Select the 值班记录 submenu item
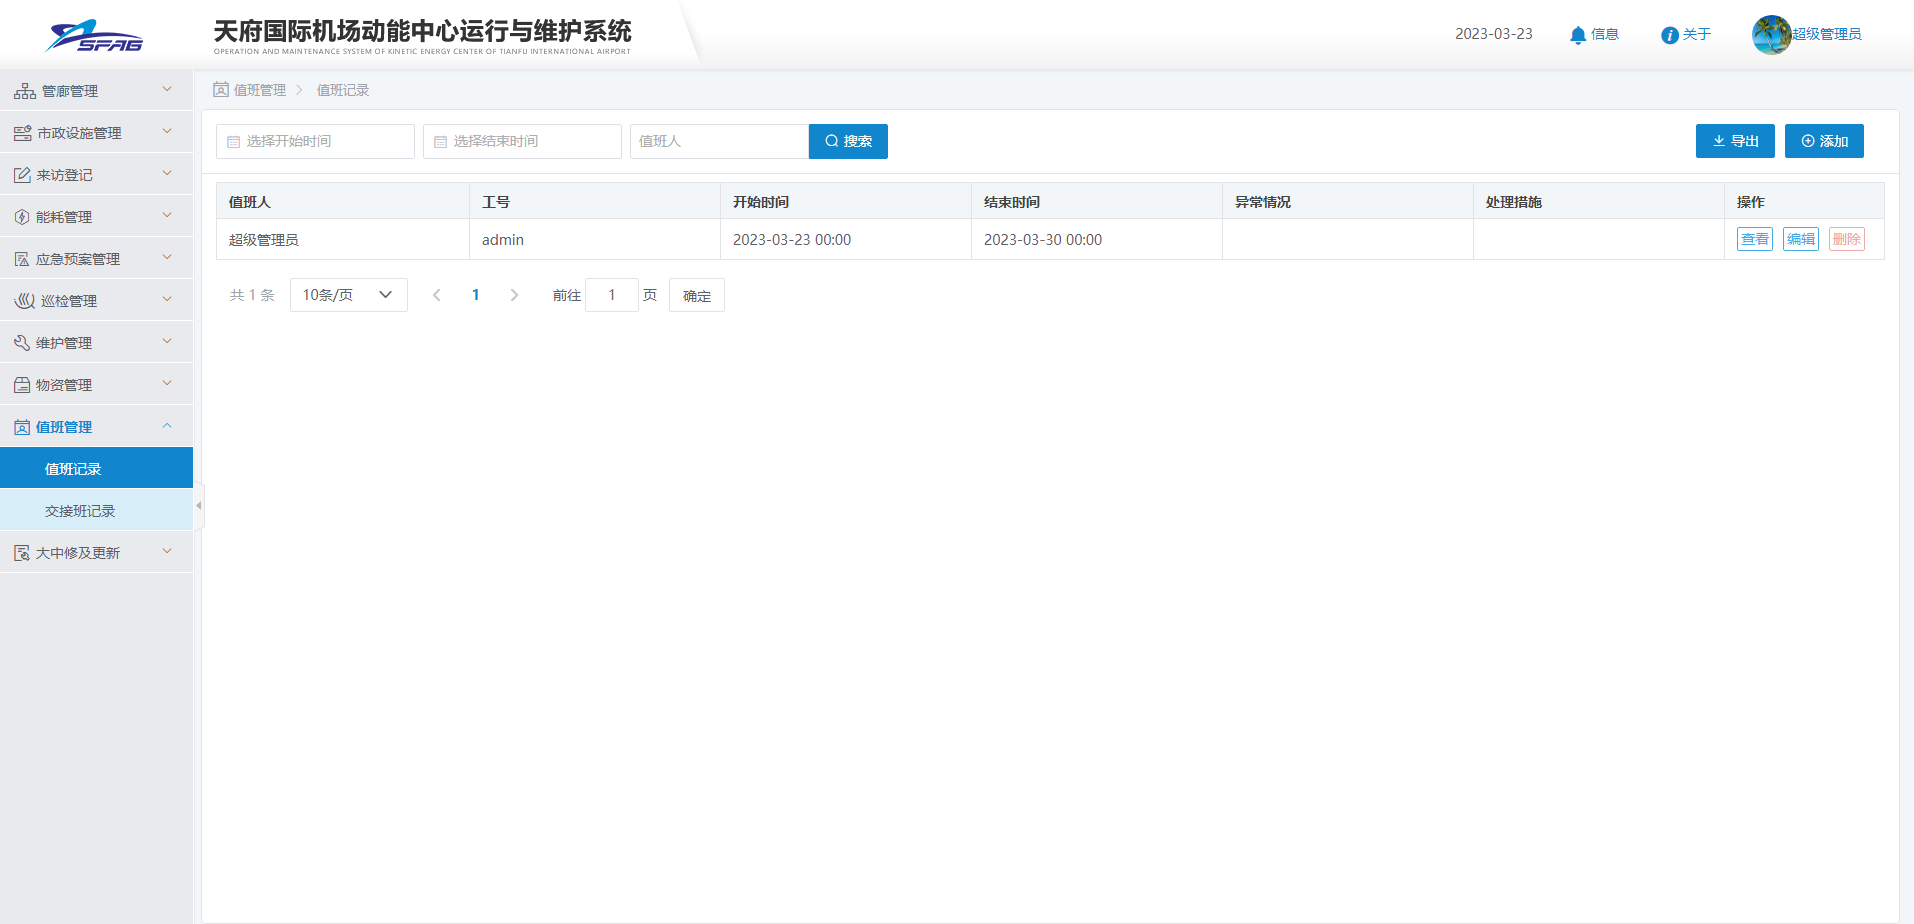 73,469
